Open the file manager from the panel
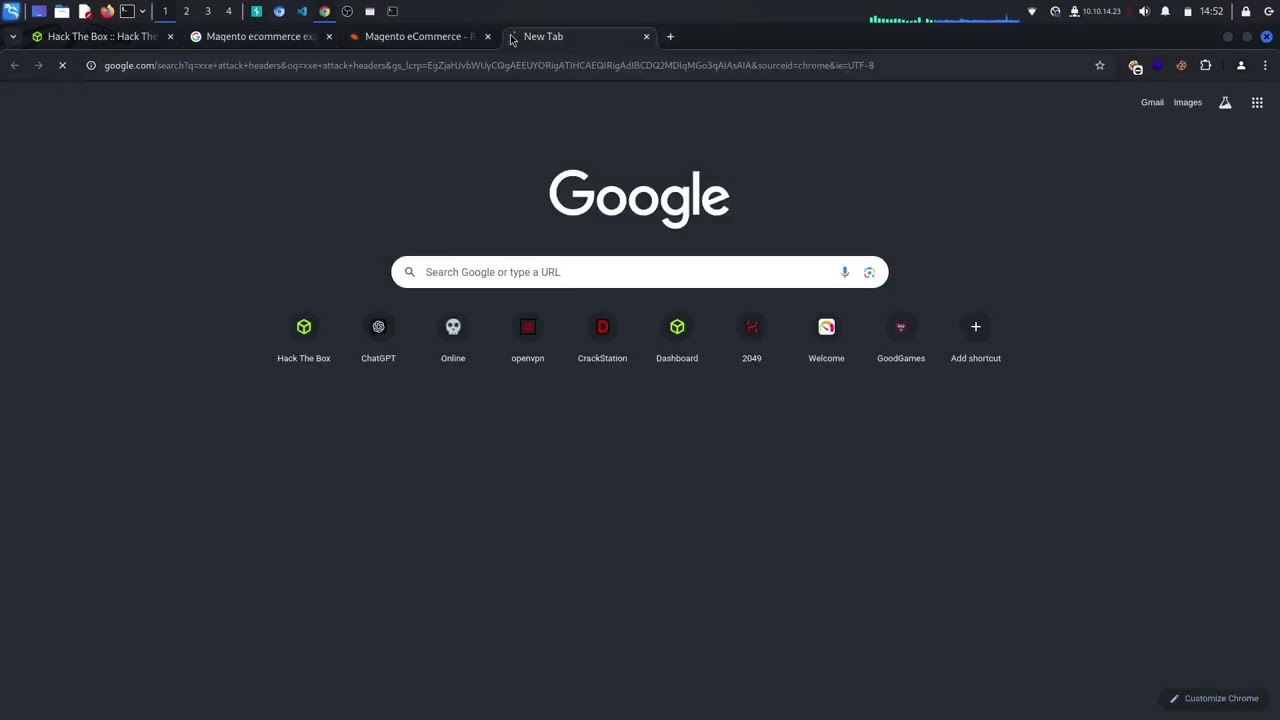Image resolution: width=1280 pixels, height=720 pixels. click(x=61, y=11)
